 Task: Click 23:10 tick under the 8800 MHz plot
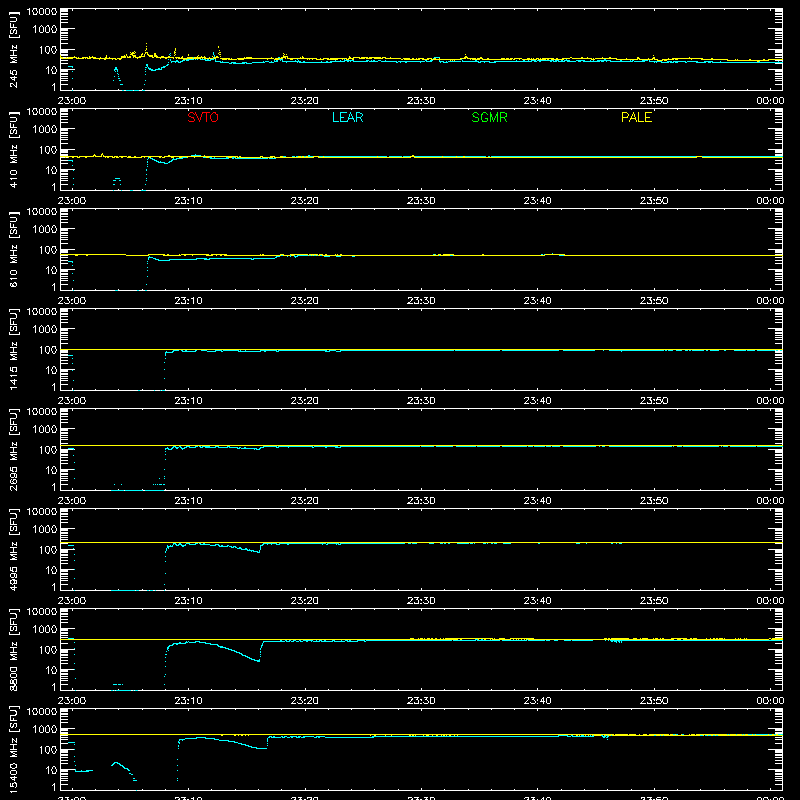188,701
